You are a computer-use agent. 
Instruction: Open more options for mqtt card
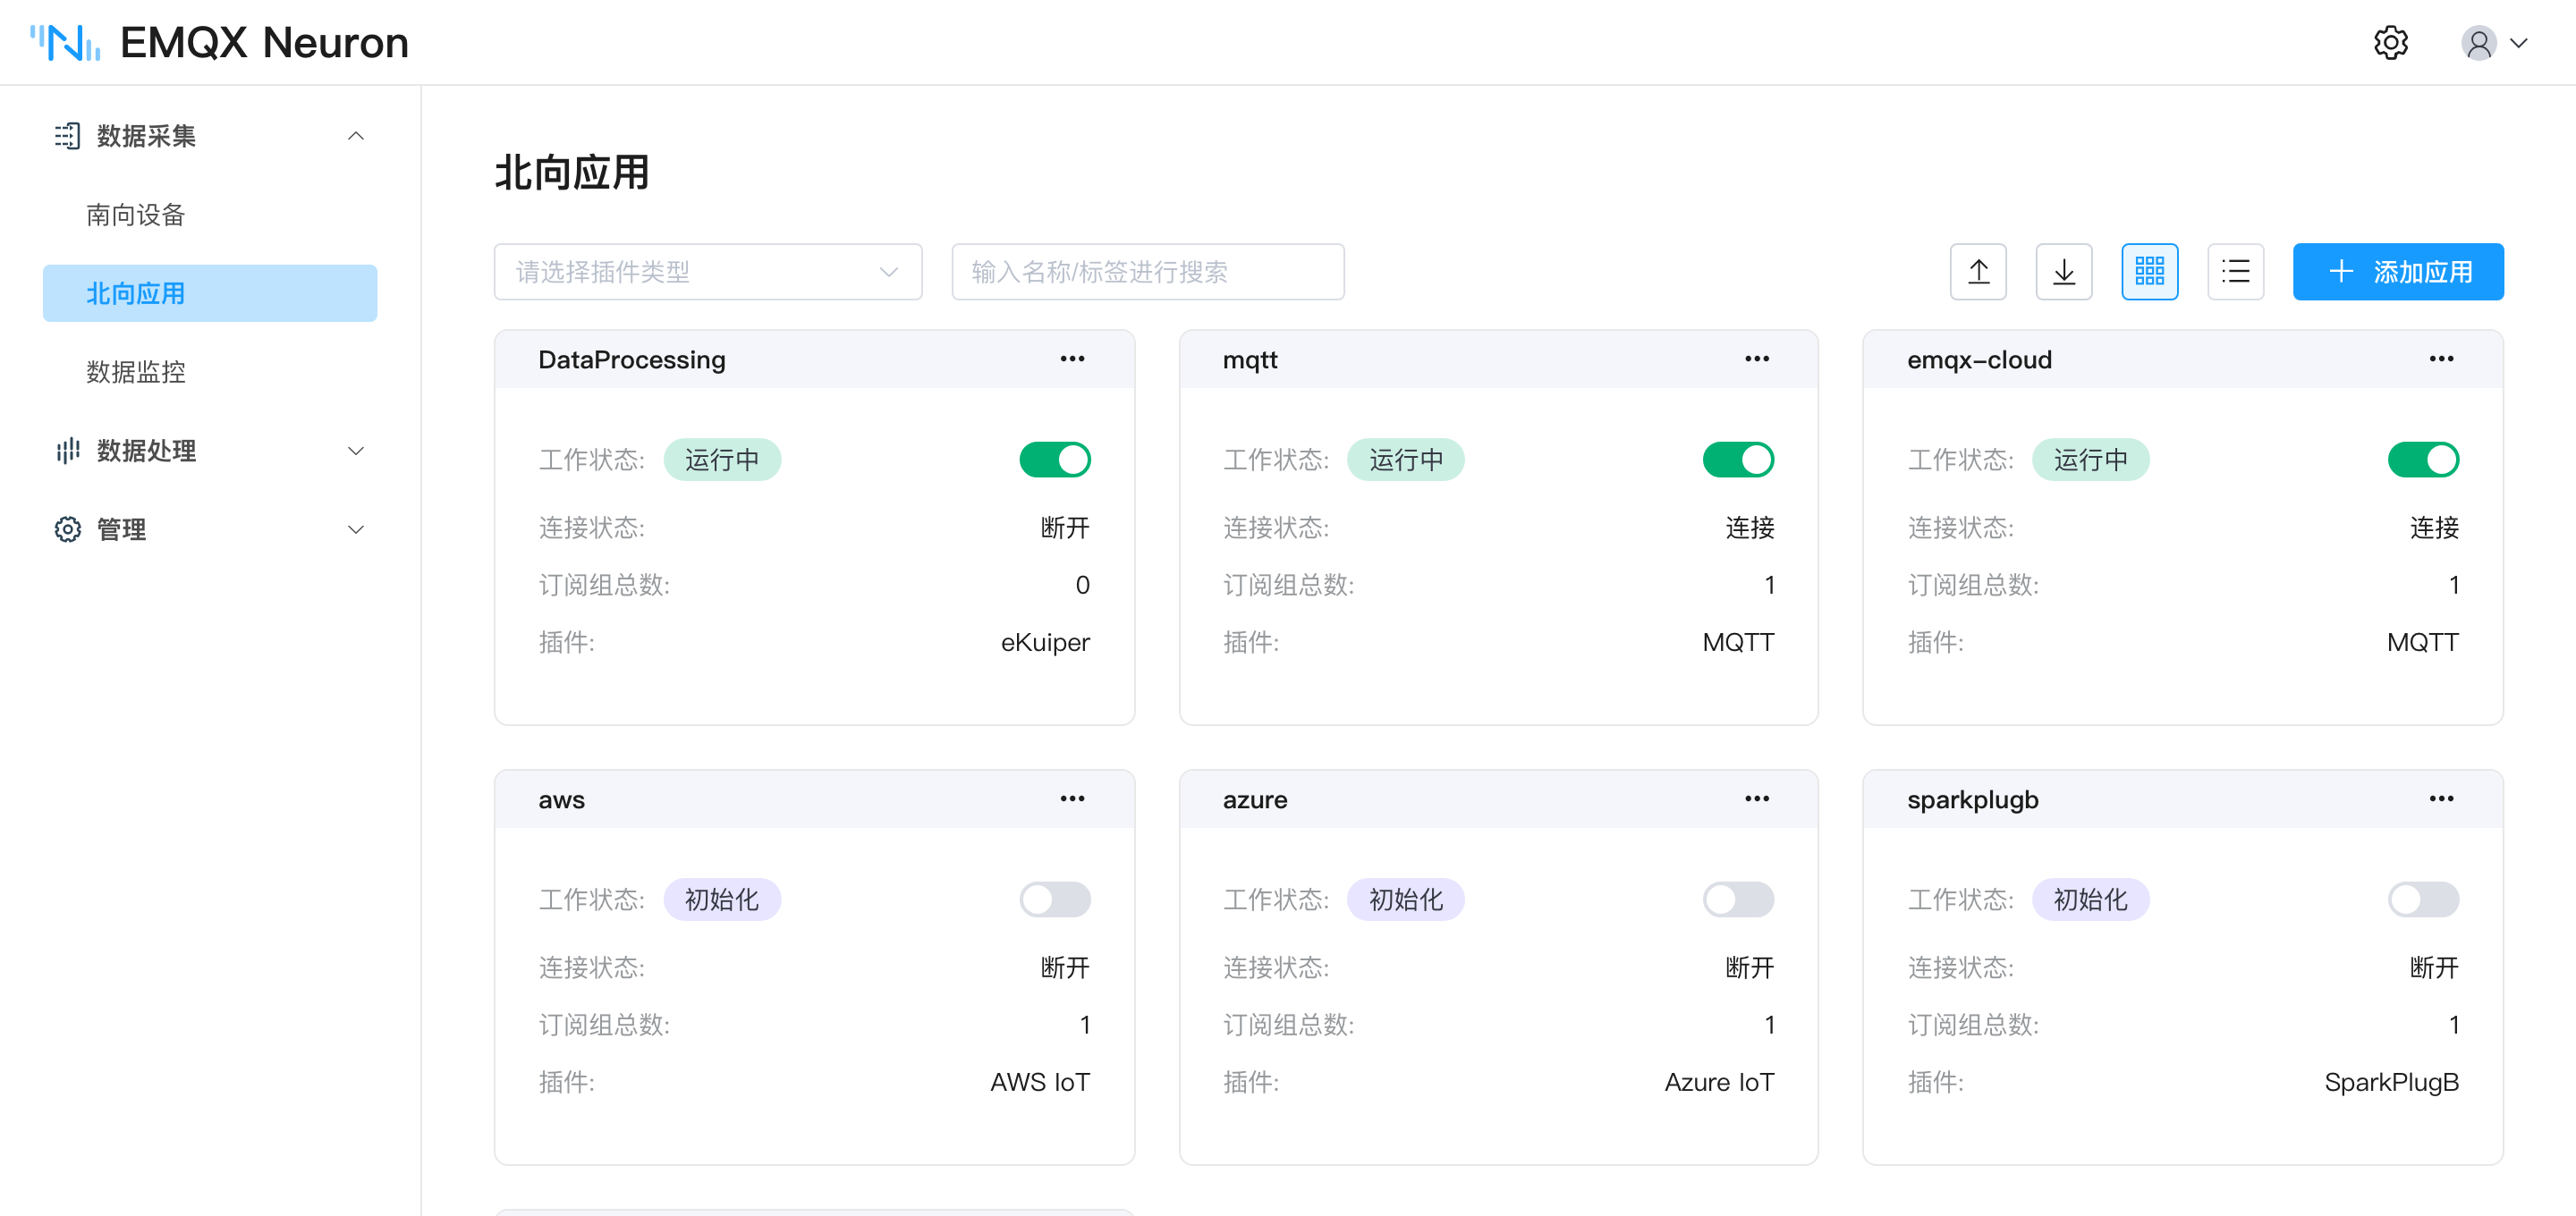coord(1757,359)
